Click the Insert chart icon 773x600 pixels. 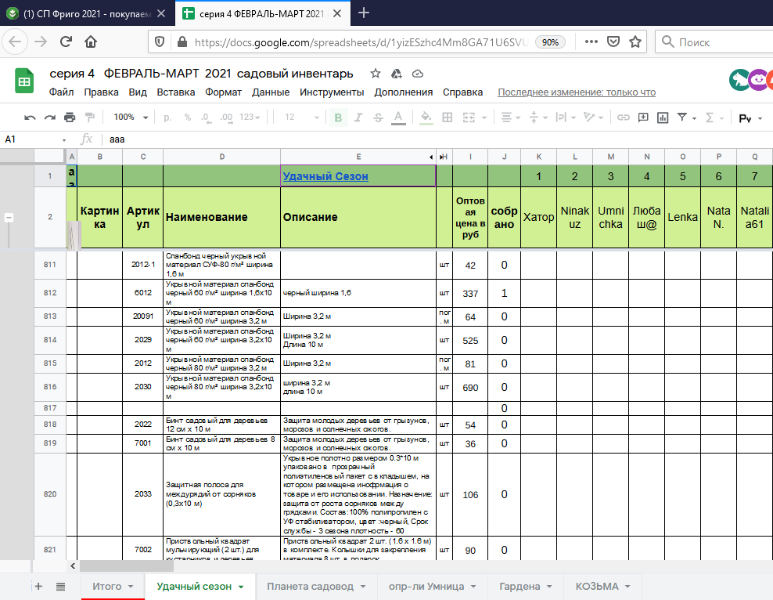pos(665,117)
